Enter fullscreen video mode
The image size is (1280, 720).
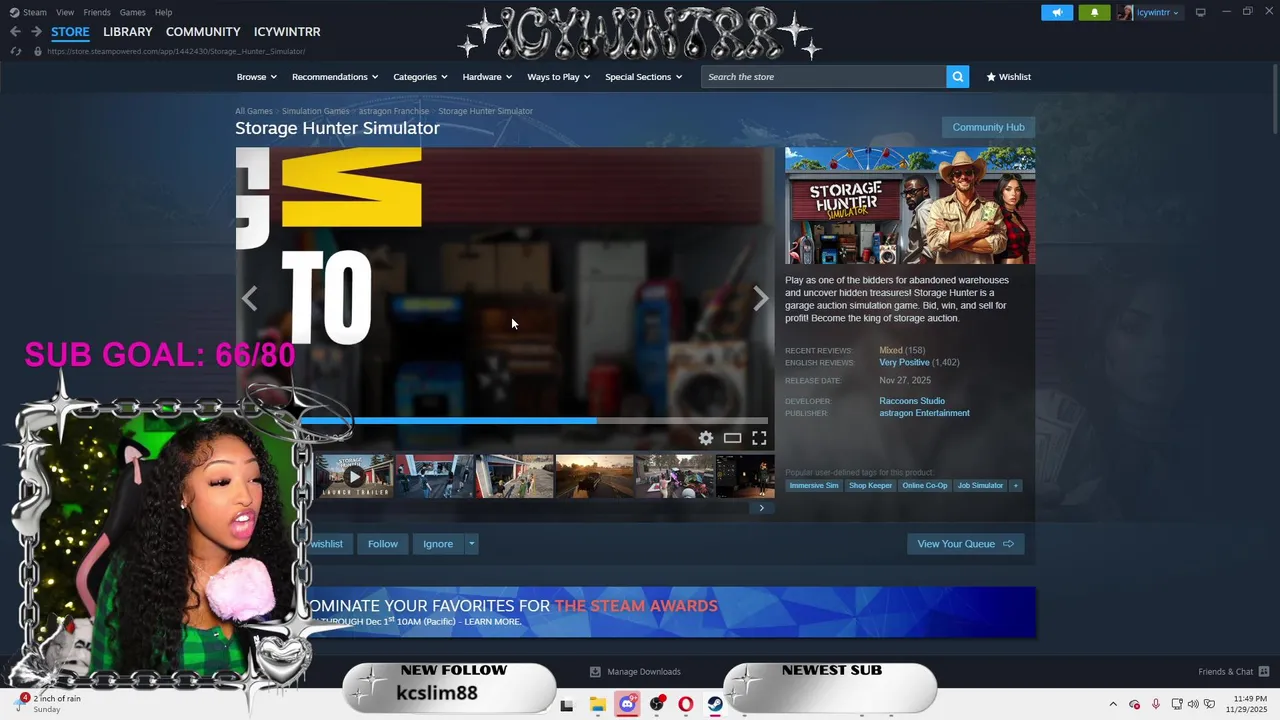[x=759, y=438]
